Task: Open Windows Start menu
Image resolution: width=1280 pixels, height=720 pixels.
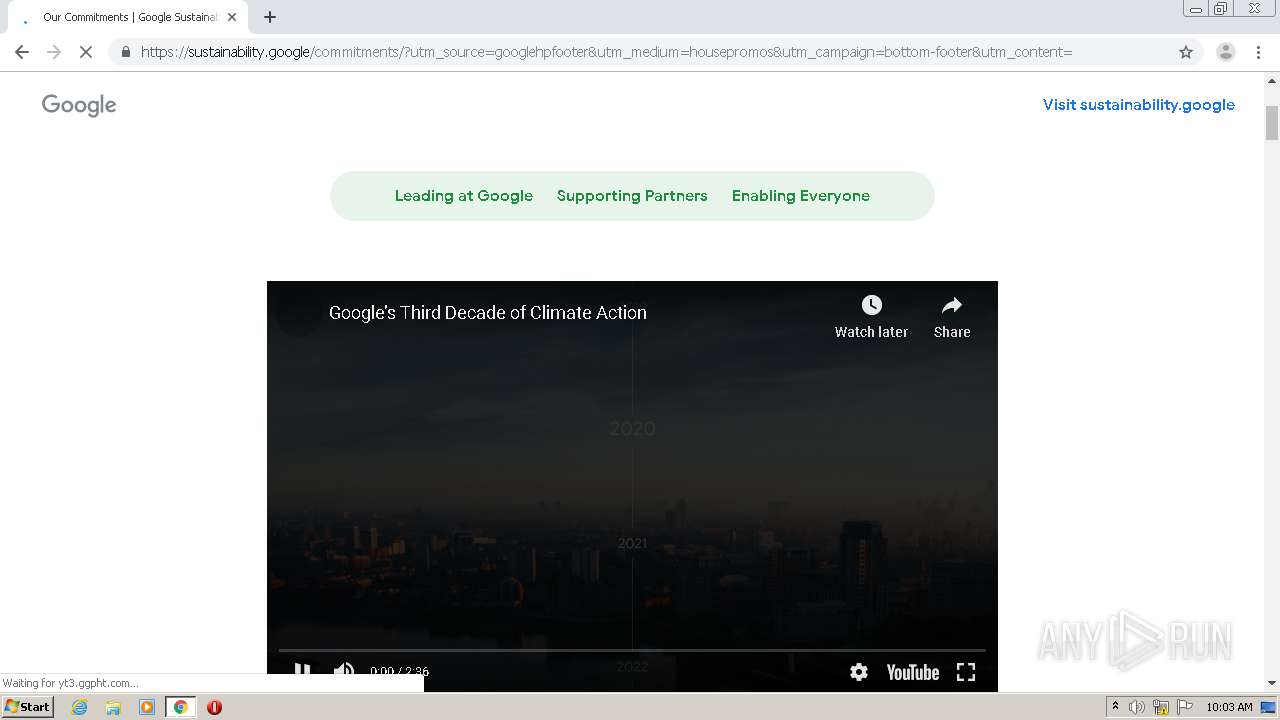Action: point(28,707)
